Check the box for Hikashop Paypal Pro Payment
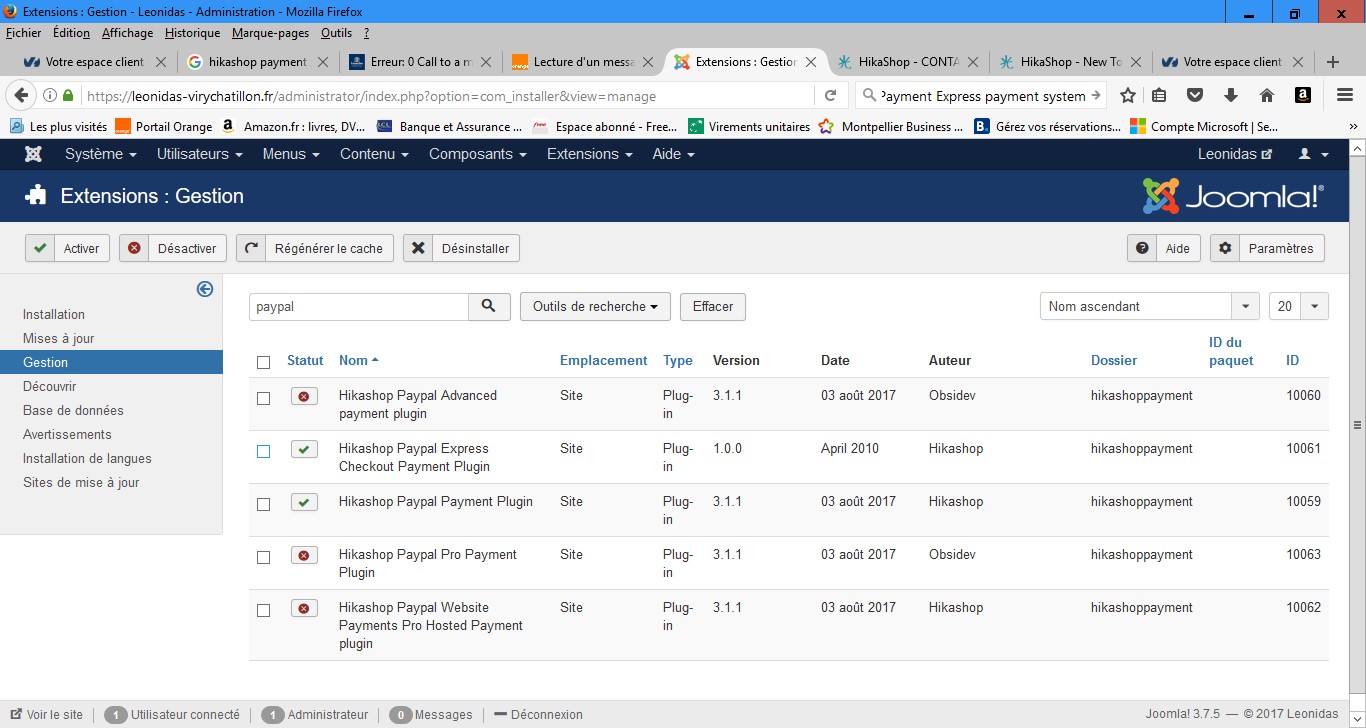Image resolution: width=1366 pixels, height=728 pixels. tap(264, 557)
